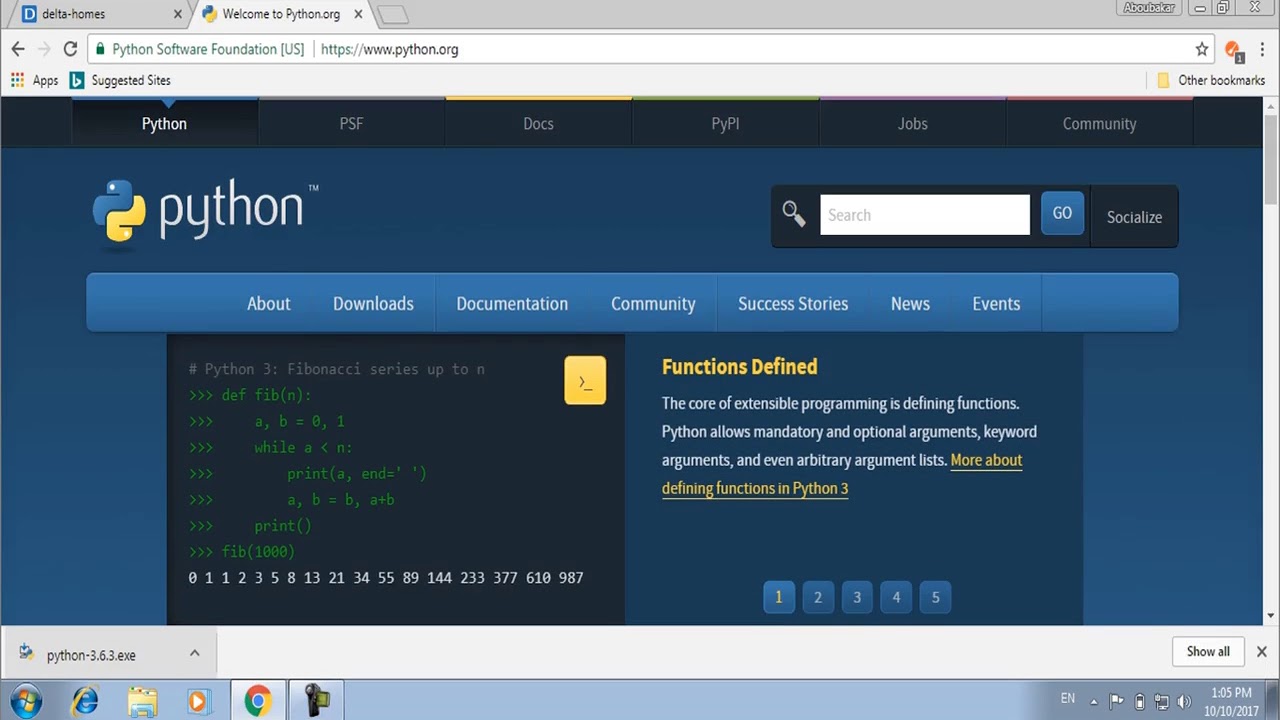Select the Docs top navigation tab
This screenshot has width=1280, height=720.
pyautogui.click(x=538, y=123)
